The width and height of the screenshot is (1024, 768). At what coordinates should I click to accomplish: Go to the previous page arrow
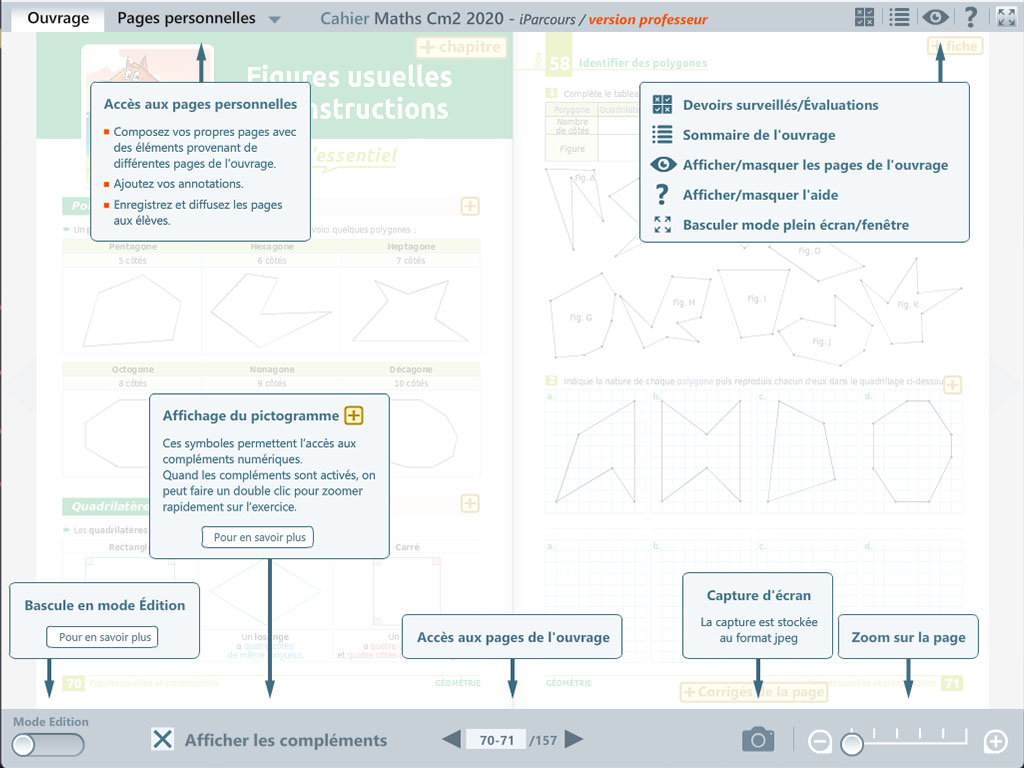point(452,740)
